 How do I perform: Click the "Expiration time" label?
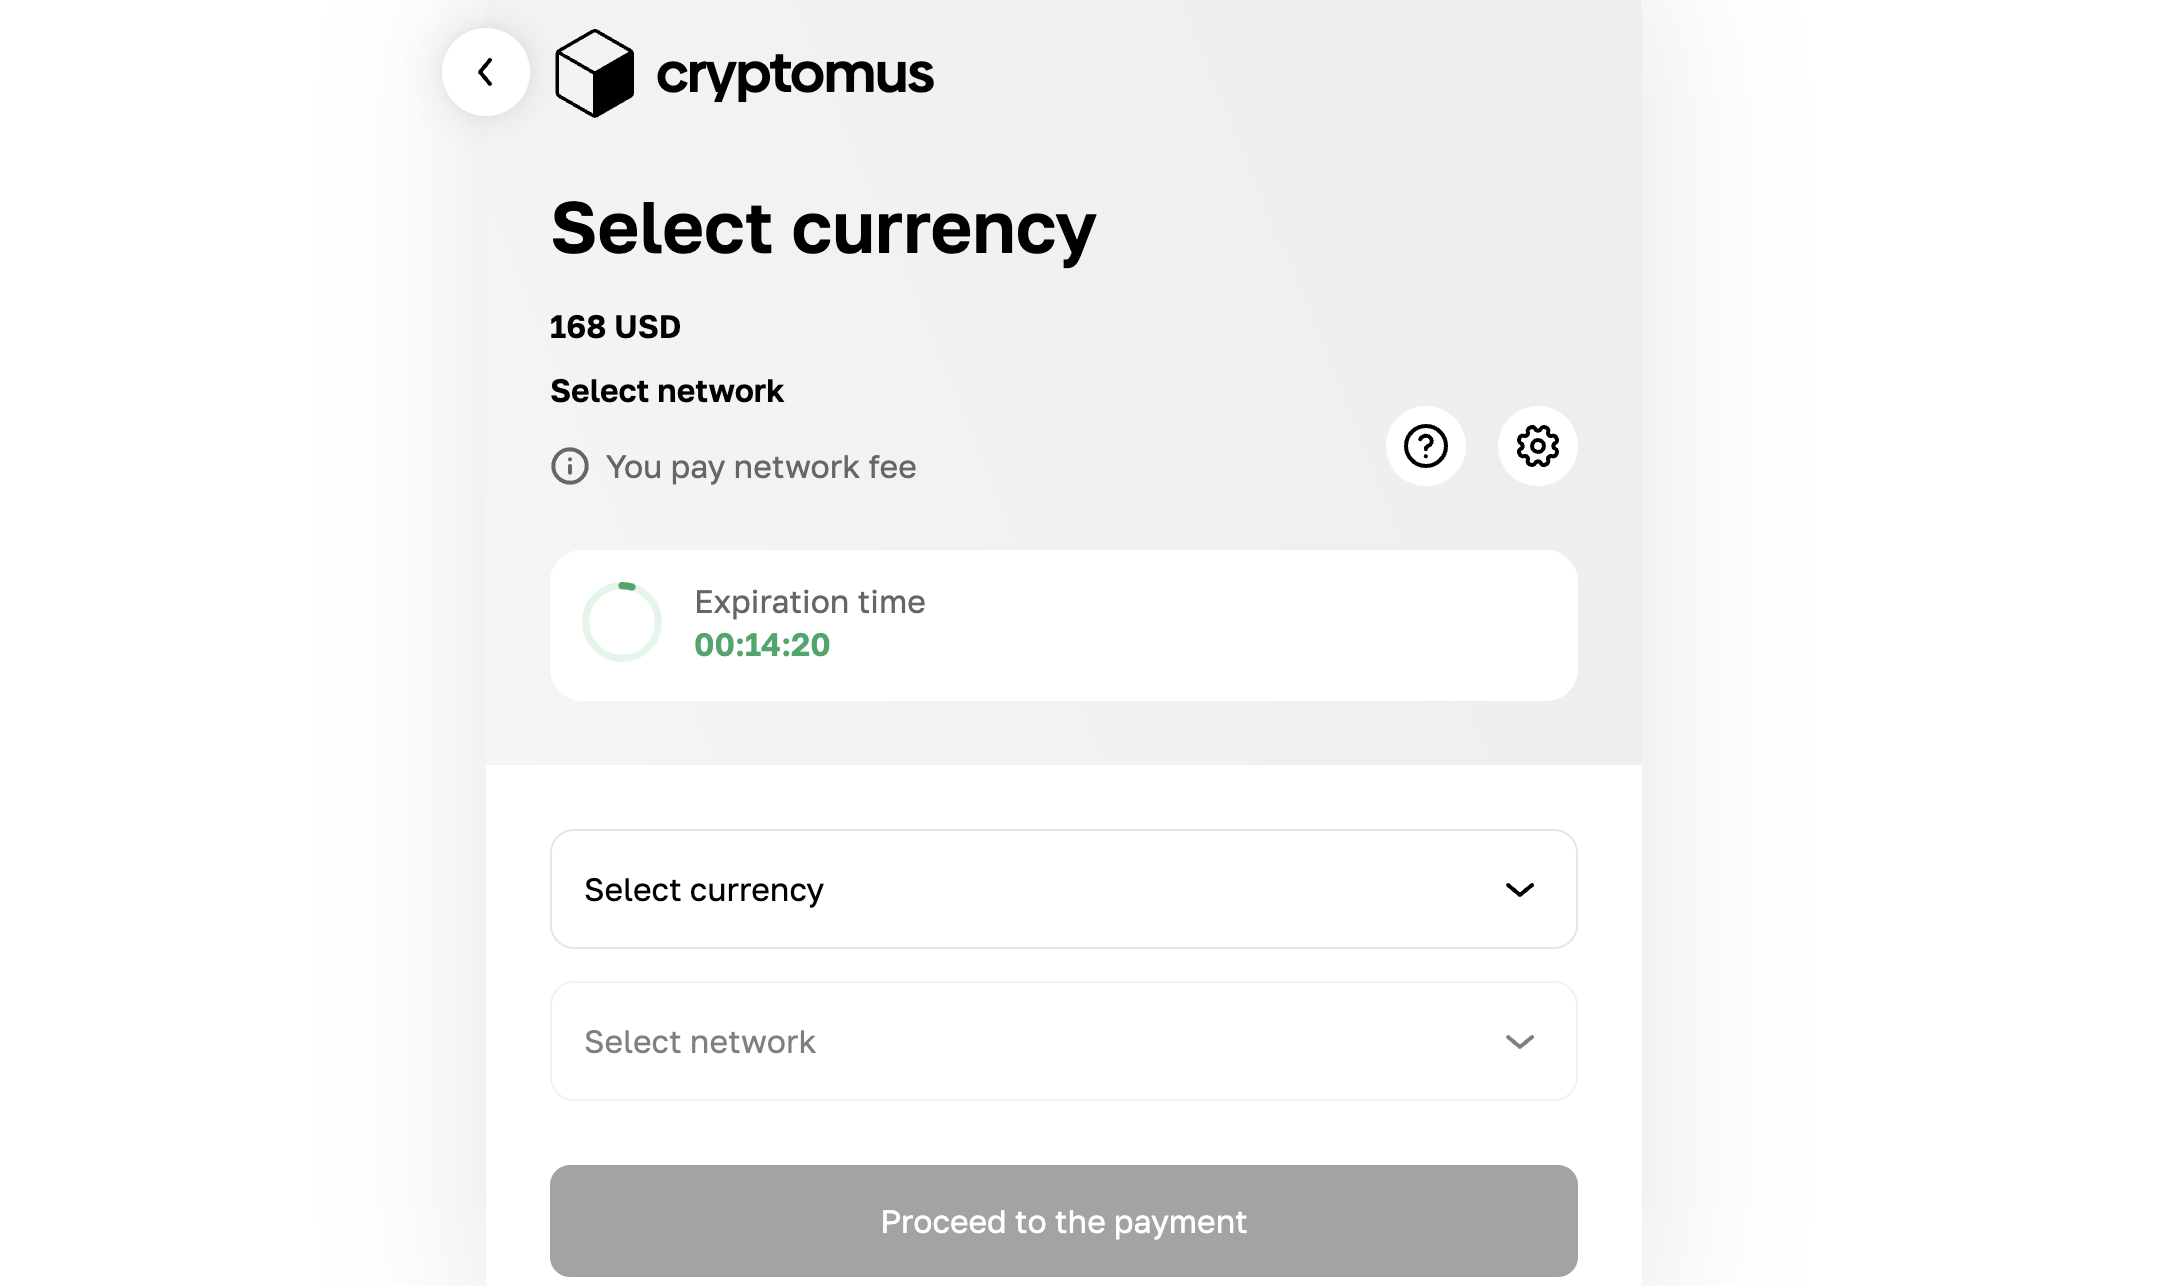click(x=810, y=602)
